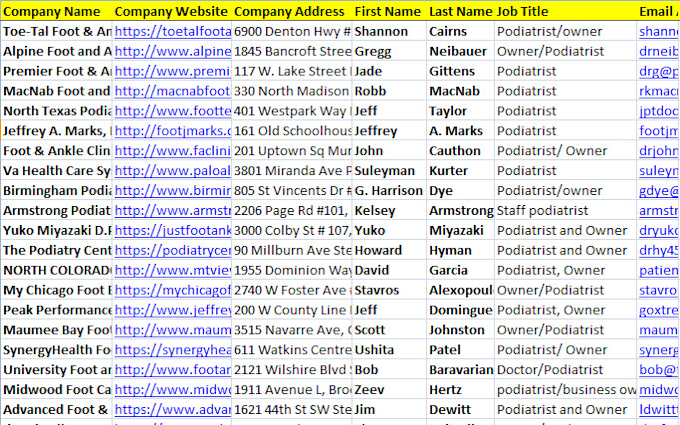
Task: Select the 3801 Miranda Ave address cell
Action: coord(292,170)
